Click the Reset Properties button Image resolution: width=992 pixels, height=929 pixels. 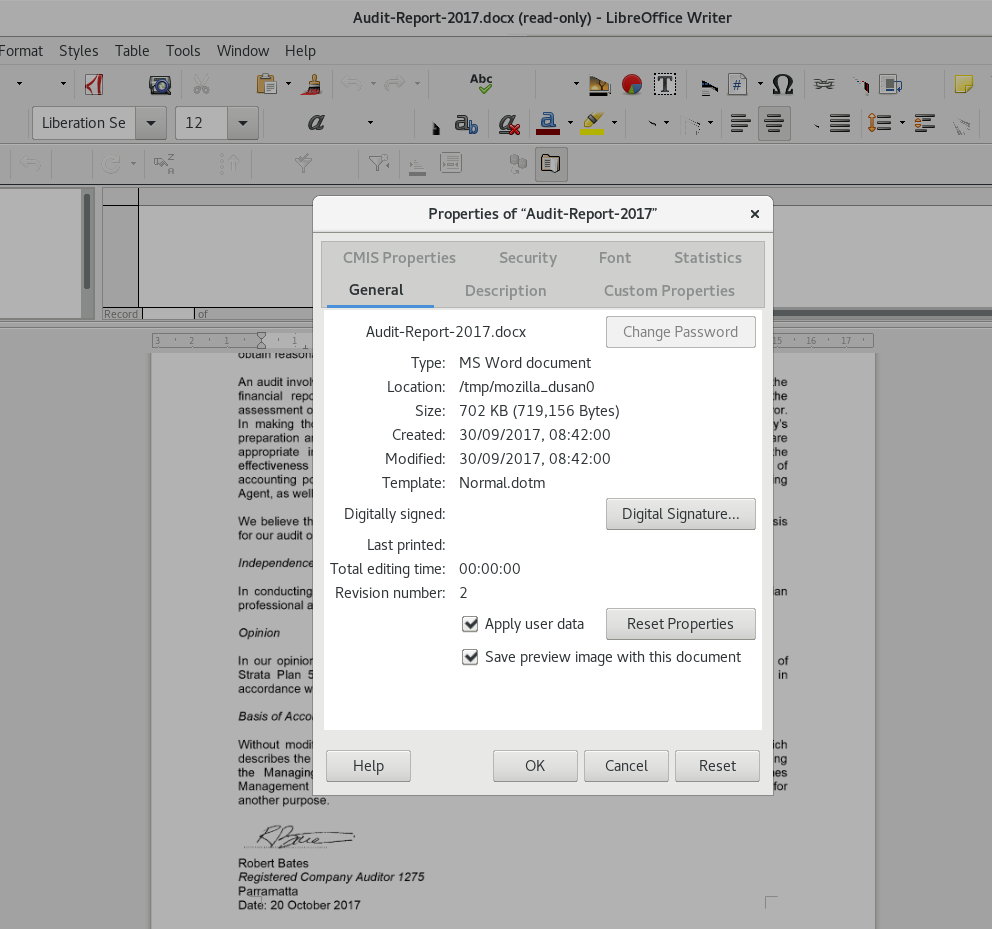680,624
